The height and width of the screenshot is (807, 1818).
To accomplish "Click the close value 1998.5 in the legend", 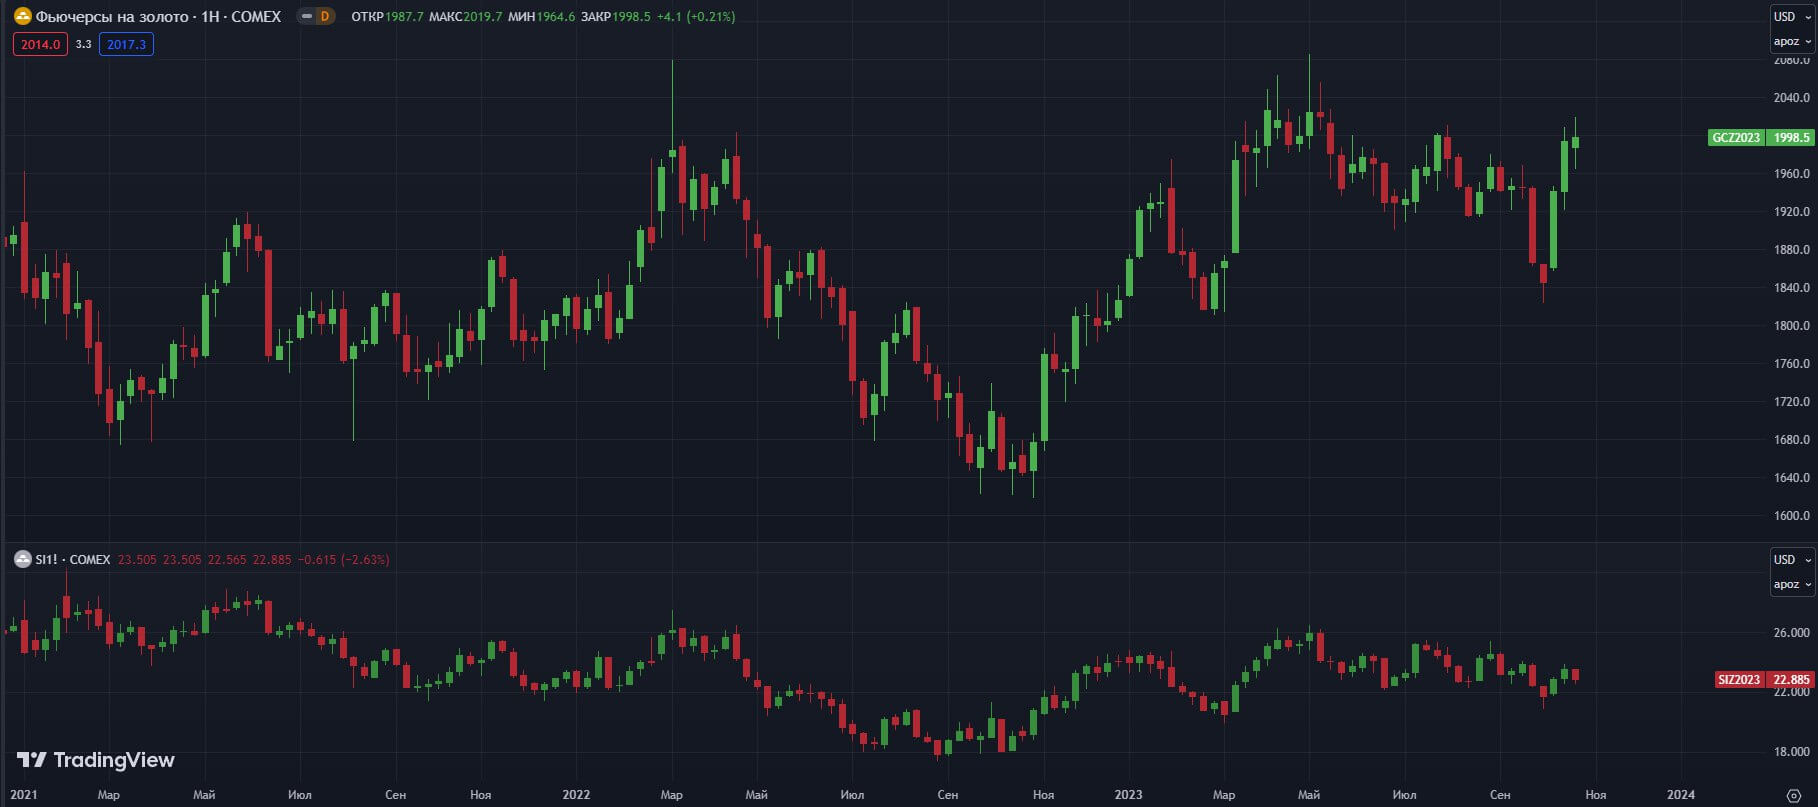I will click(x=631, y=17).
